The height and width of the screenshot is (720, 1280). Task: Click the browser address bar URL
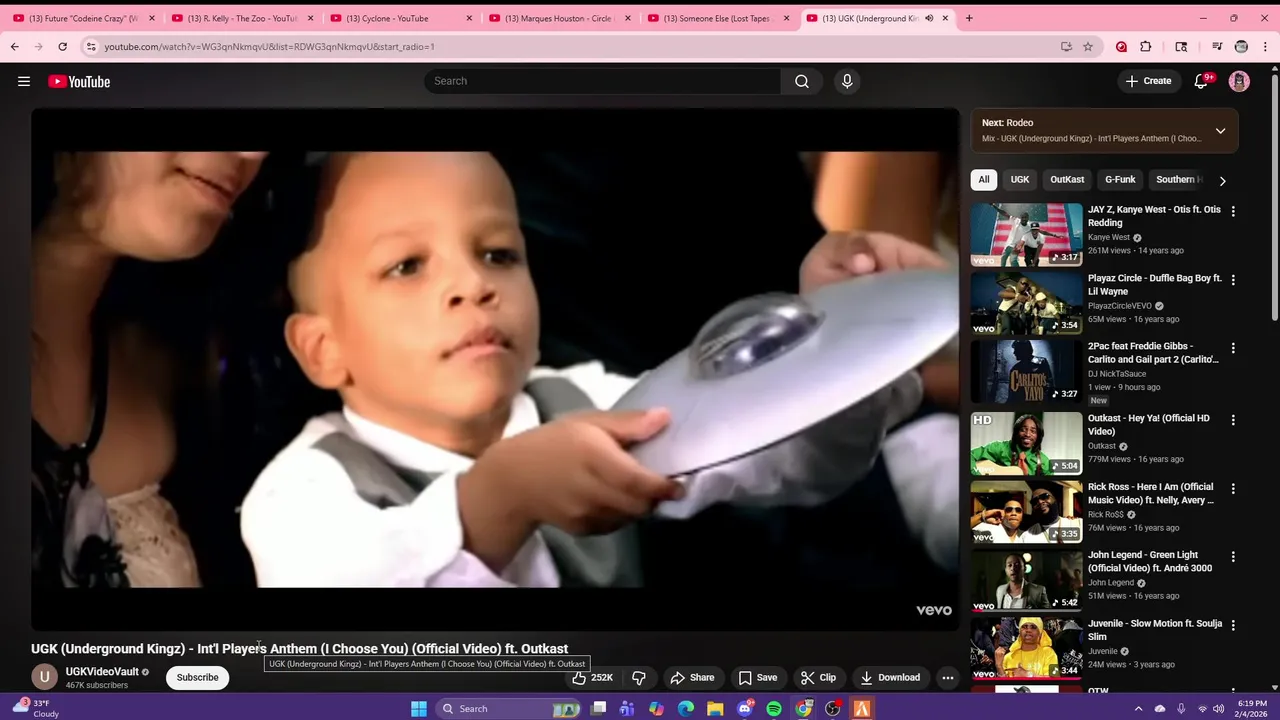[269, 47]
